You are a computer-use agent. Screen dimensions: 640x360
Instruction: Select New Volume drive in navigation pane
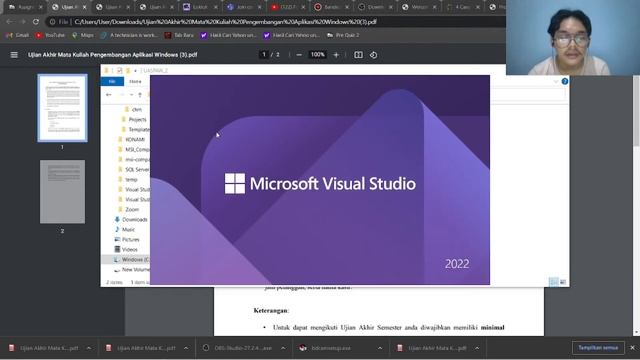click(132, 270)
